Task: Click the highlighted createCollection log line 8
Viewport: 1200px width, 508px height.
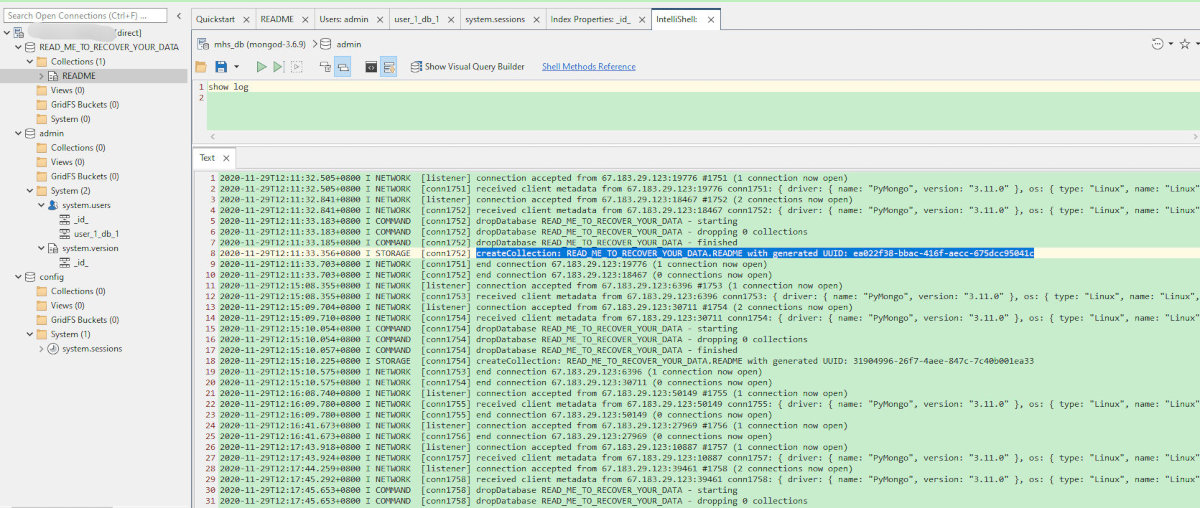Action: (x=755, y=253)
